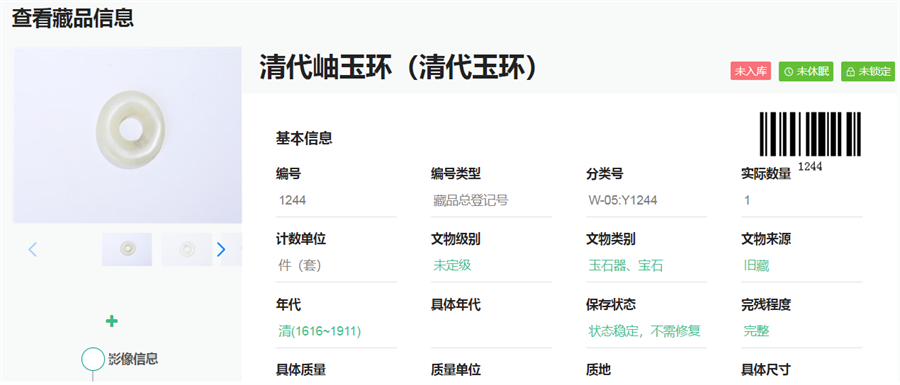Click the 质量单位 field label

[x=456, y=370]
